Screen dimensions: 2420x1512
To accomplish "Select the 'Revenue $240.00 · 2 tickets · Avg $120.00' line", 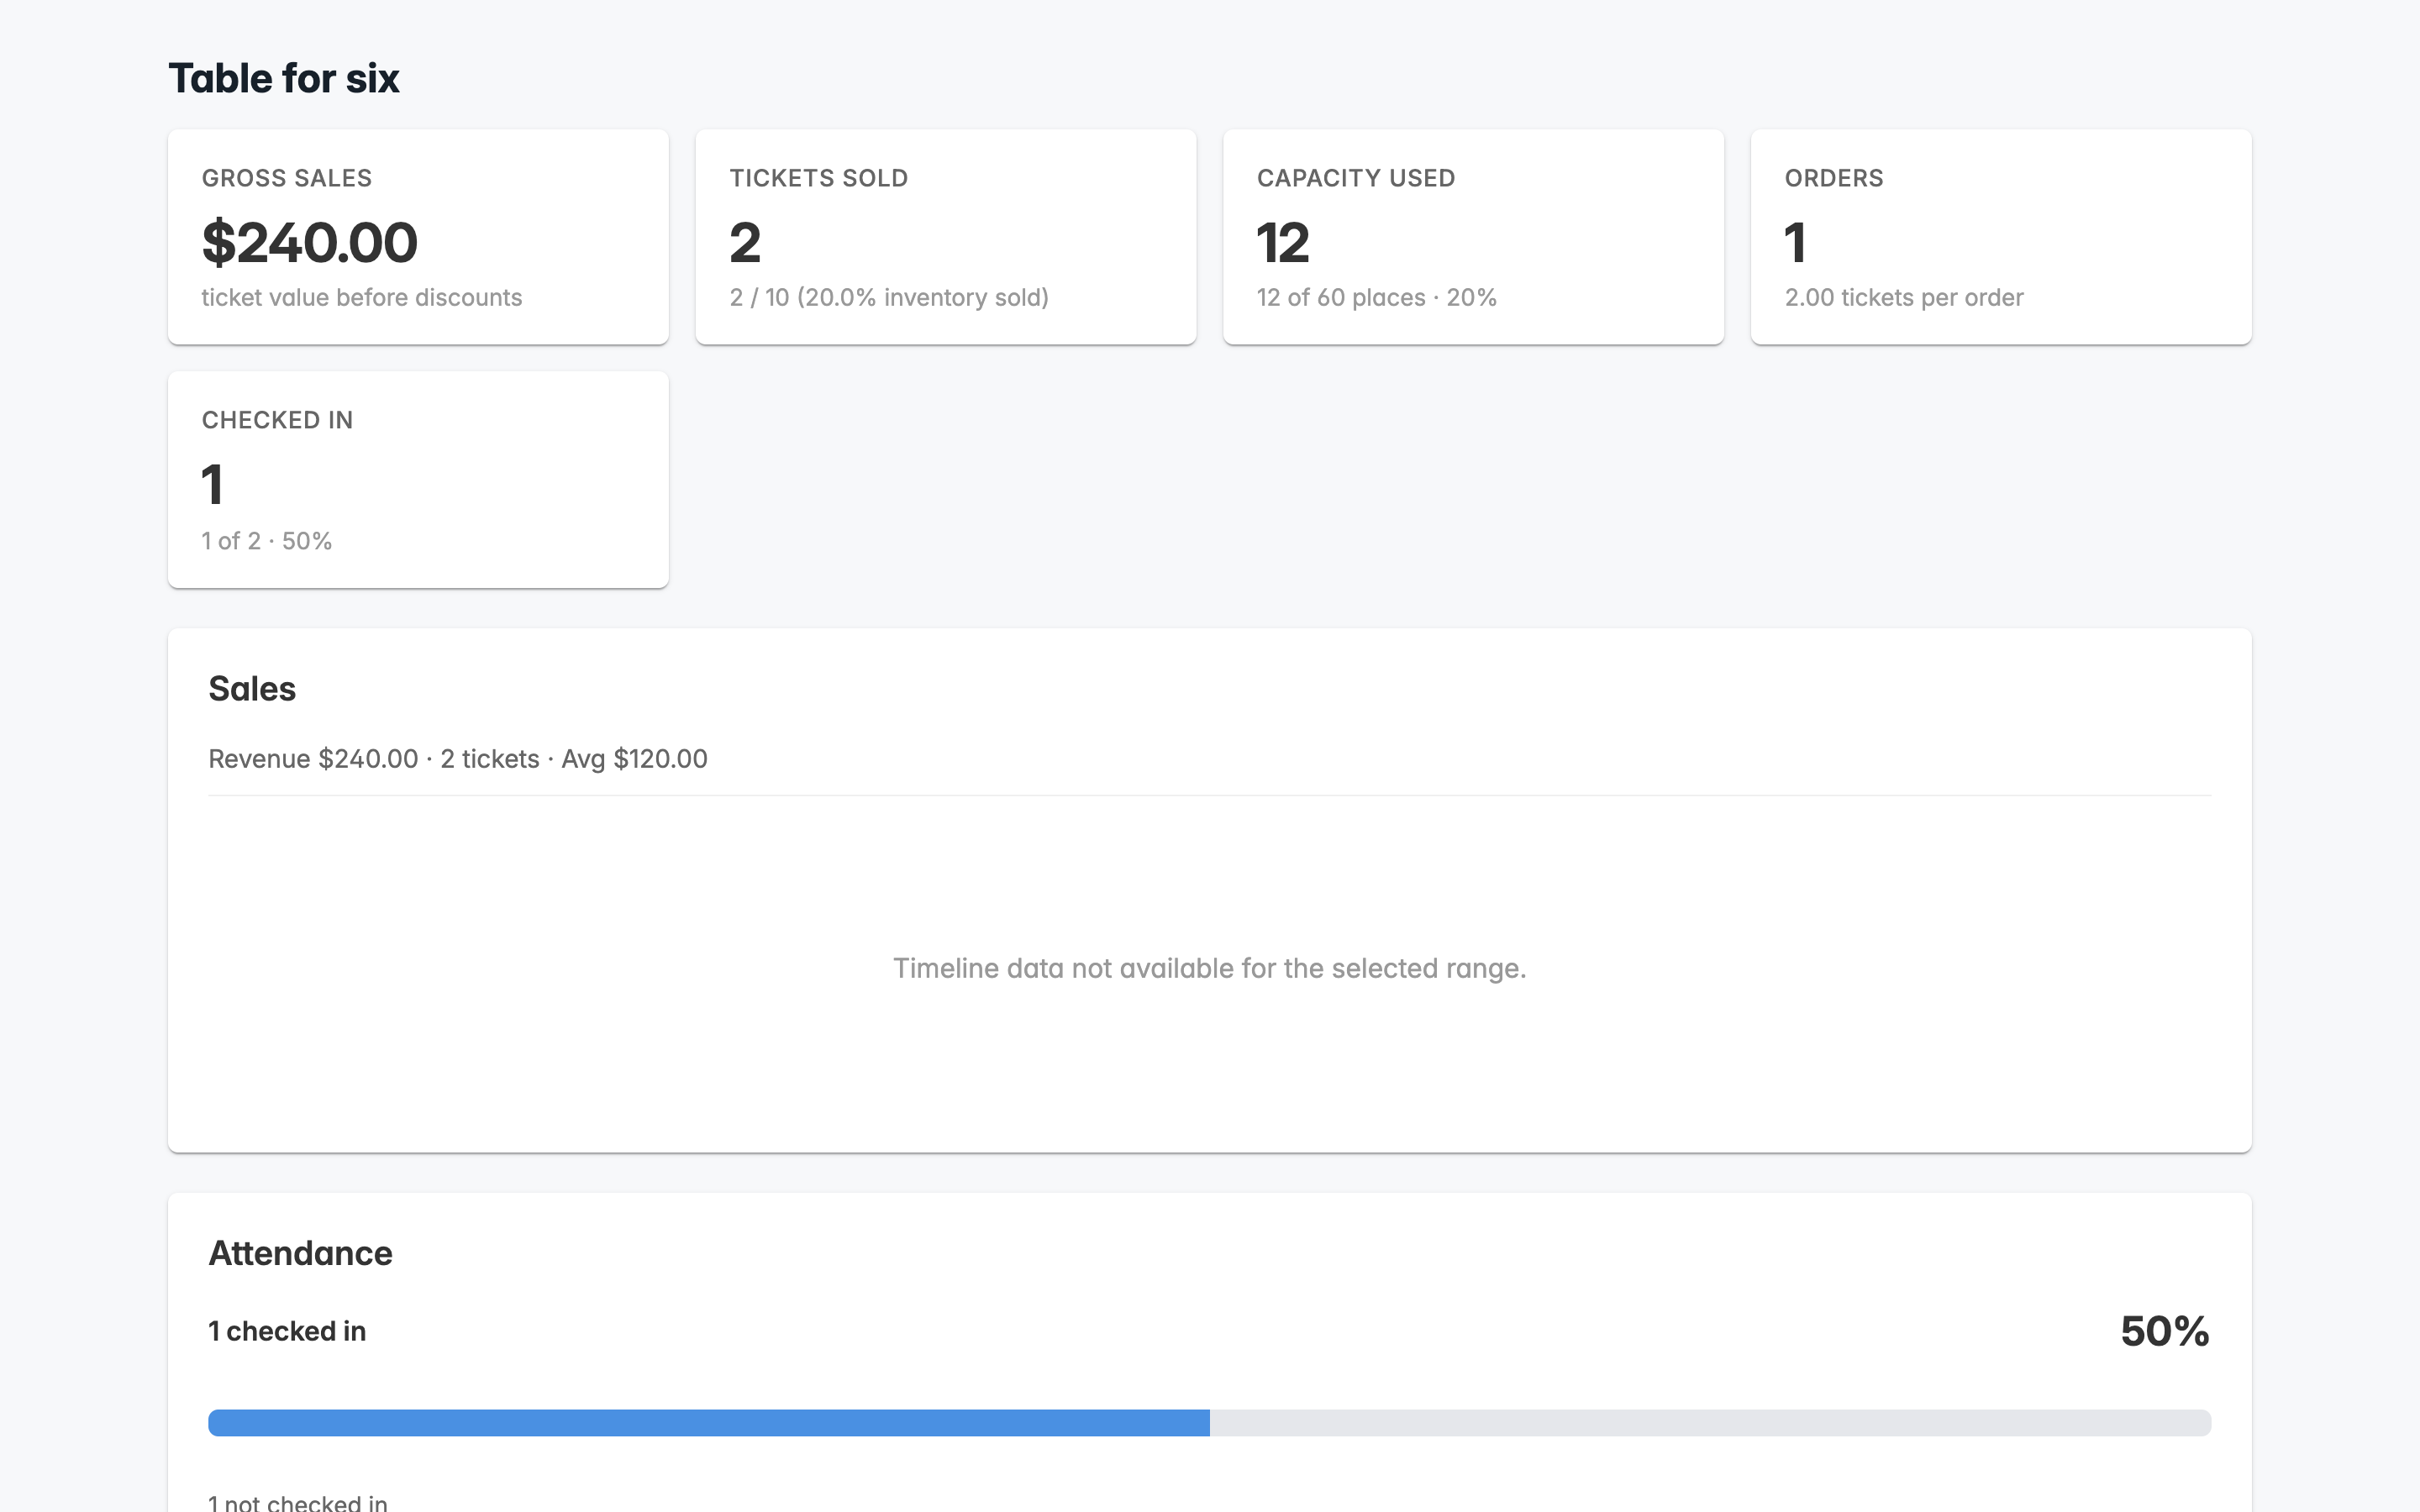I will click(x=458, y=759).
